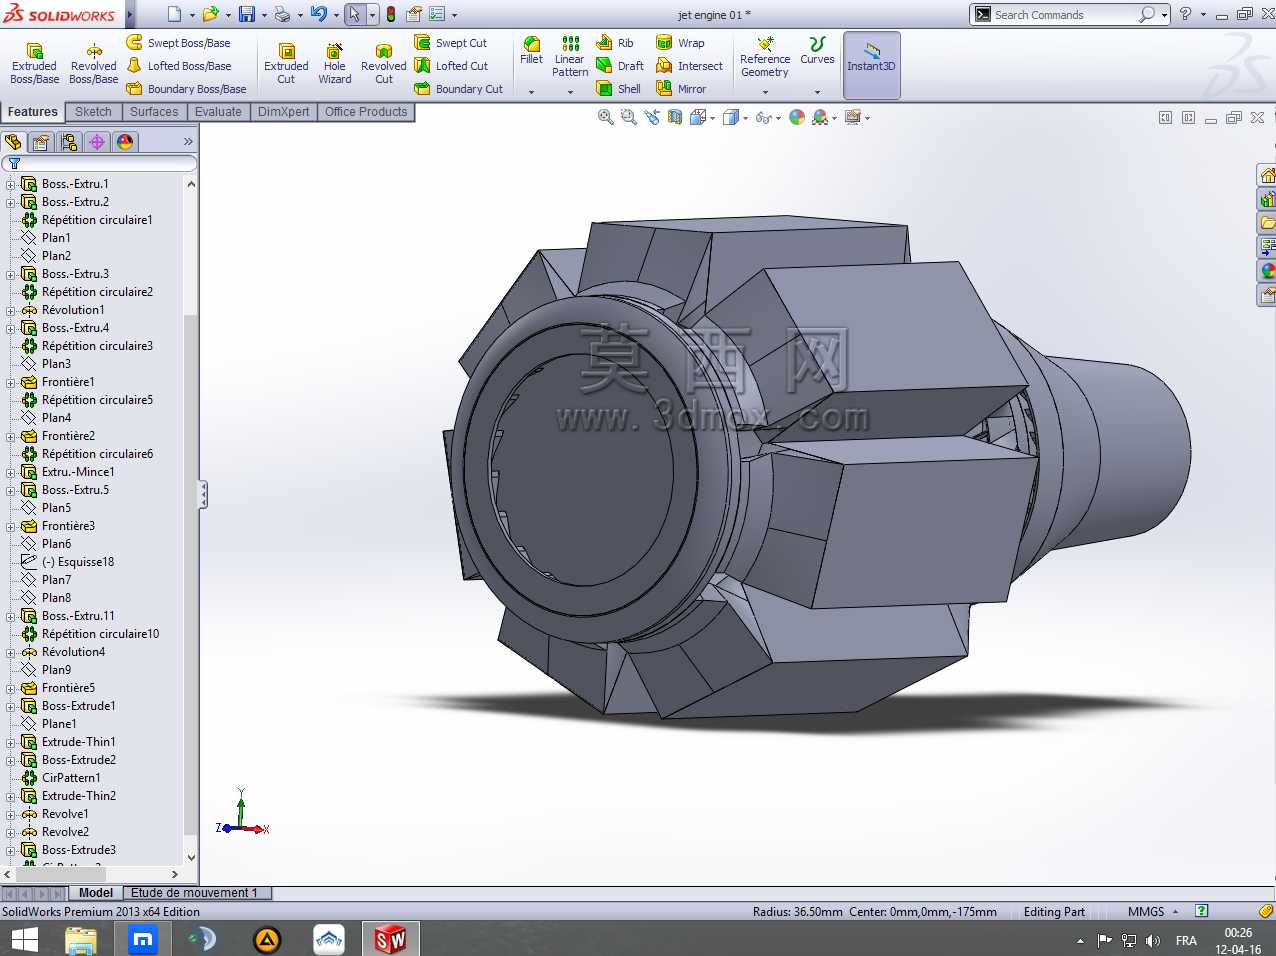Toggle Instant3D mode

pos(871,64)
